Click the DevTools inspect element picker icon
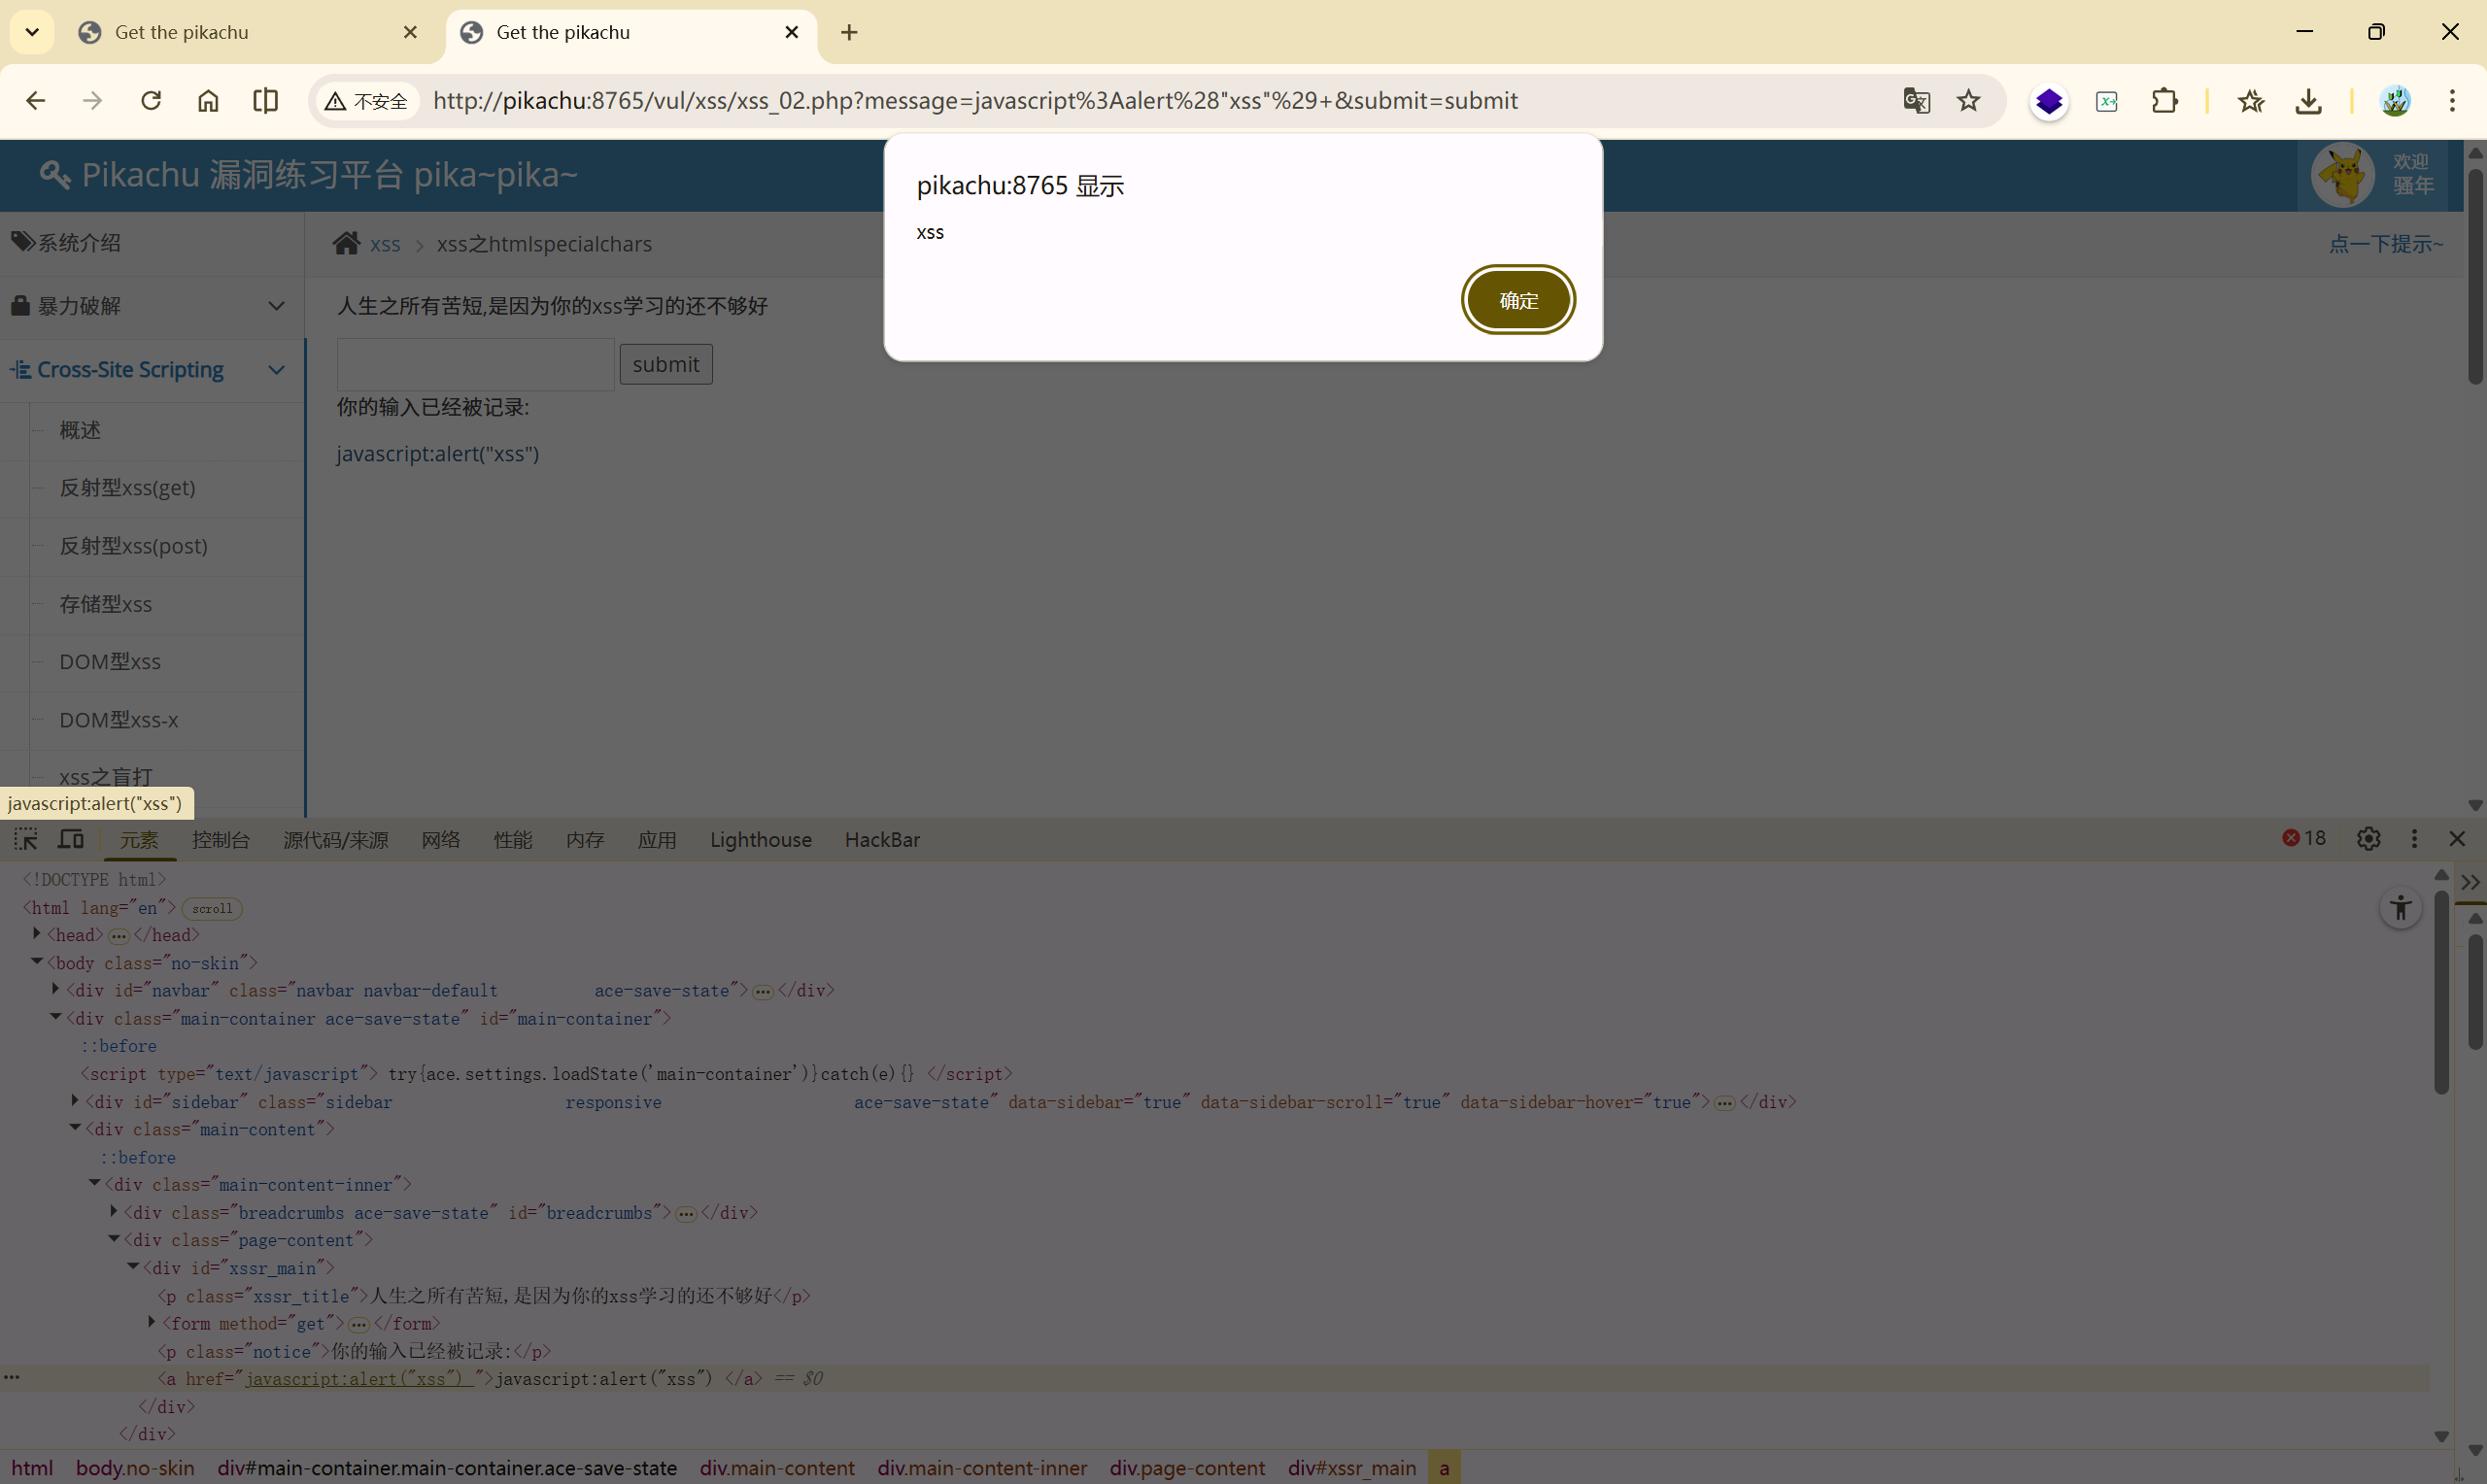The height and width of the screenshot is (1484, 2487). click(x=26, y=839)
